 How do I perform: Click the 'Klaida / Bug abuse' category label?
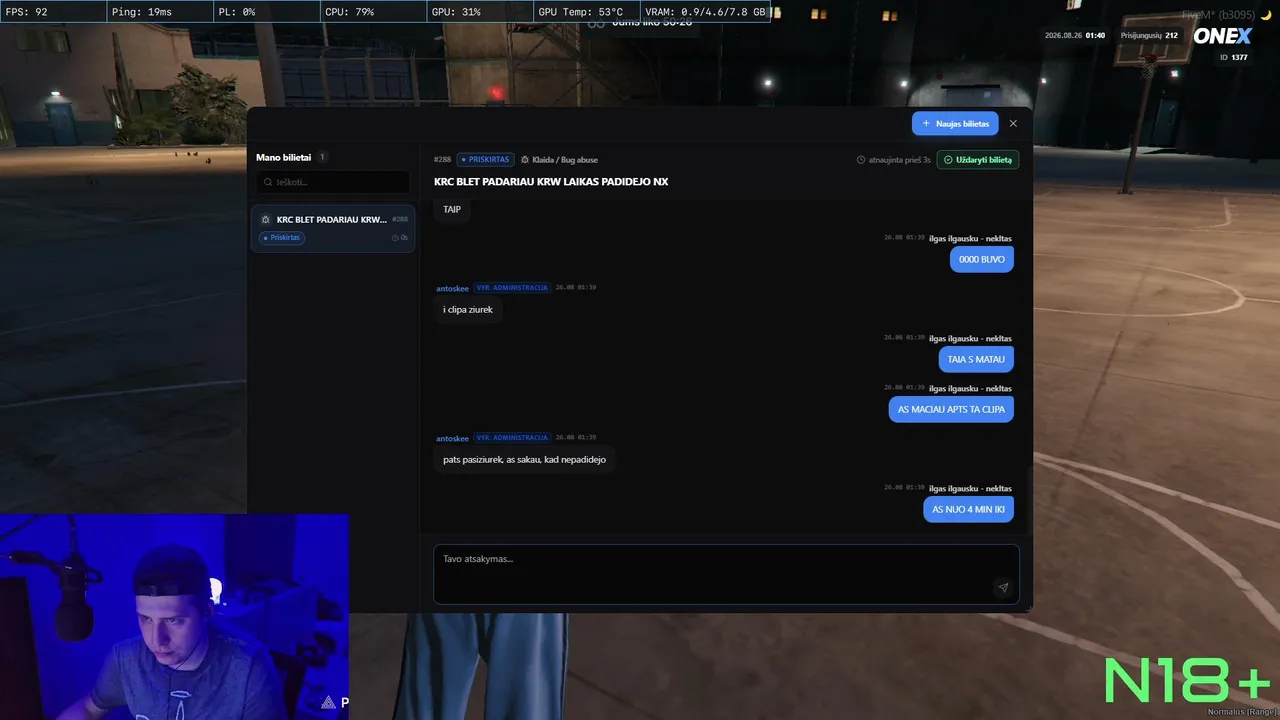coord(565,160)
